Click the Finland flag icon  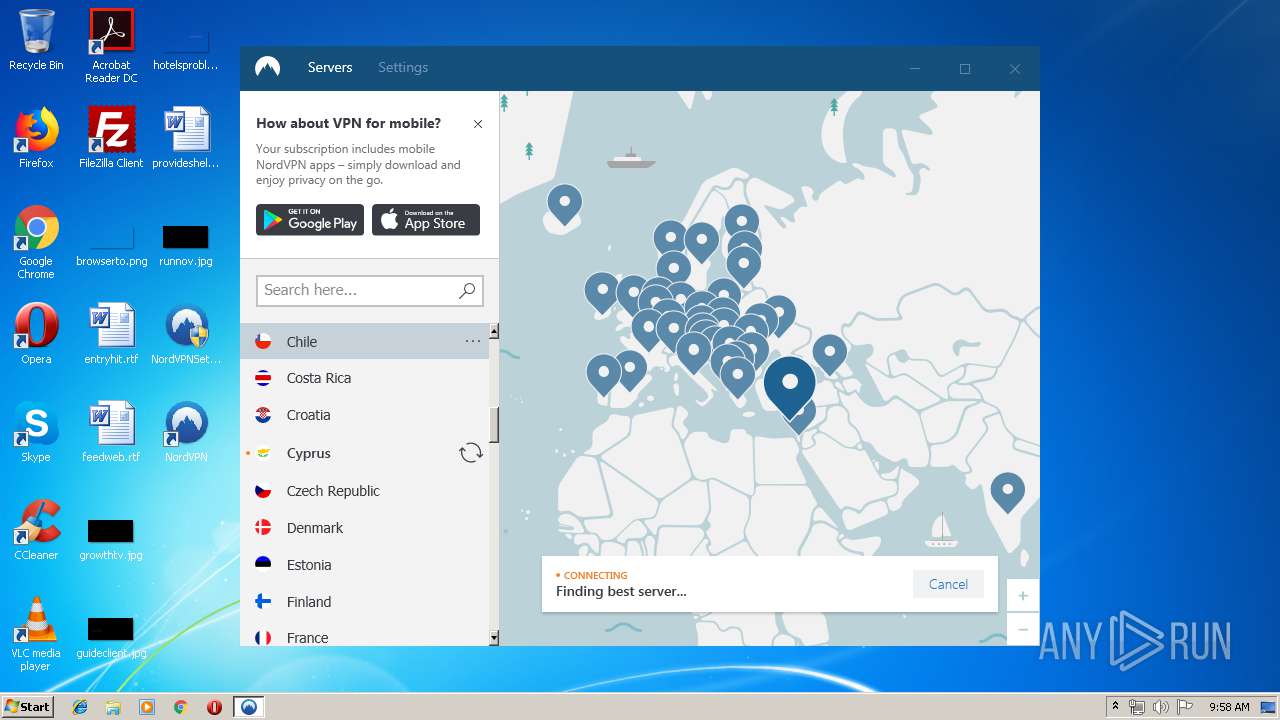[x=263, y=602]
